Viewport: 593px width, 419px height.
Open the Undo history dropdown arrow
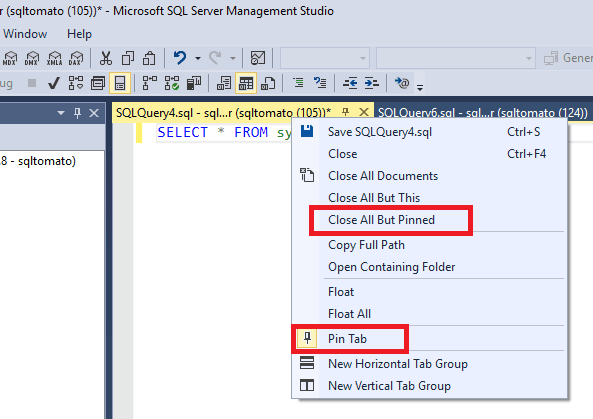point(198,58)
